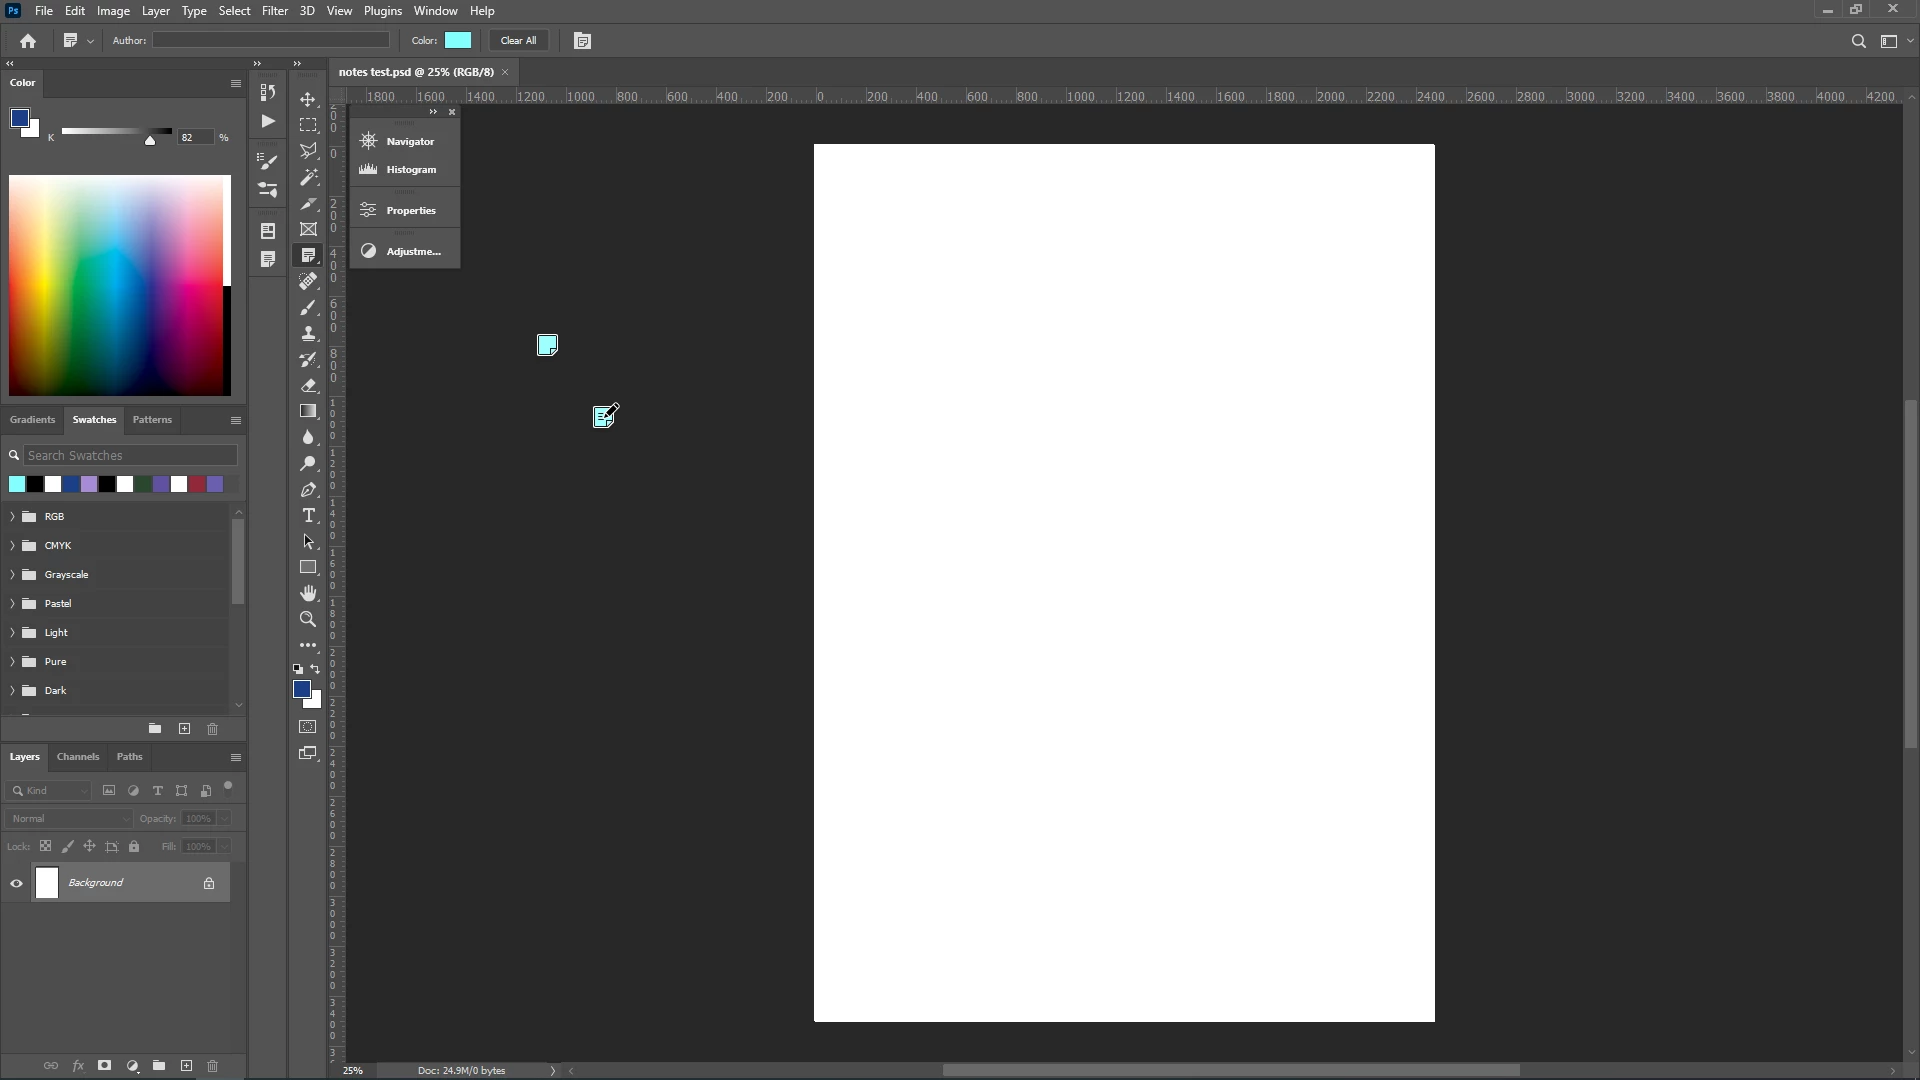
Task: Open the Filter menu
Action: (274, 11)
